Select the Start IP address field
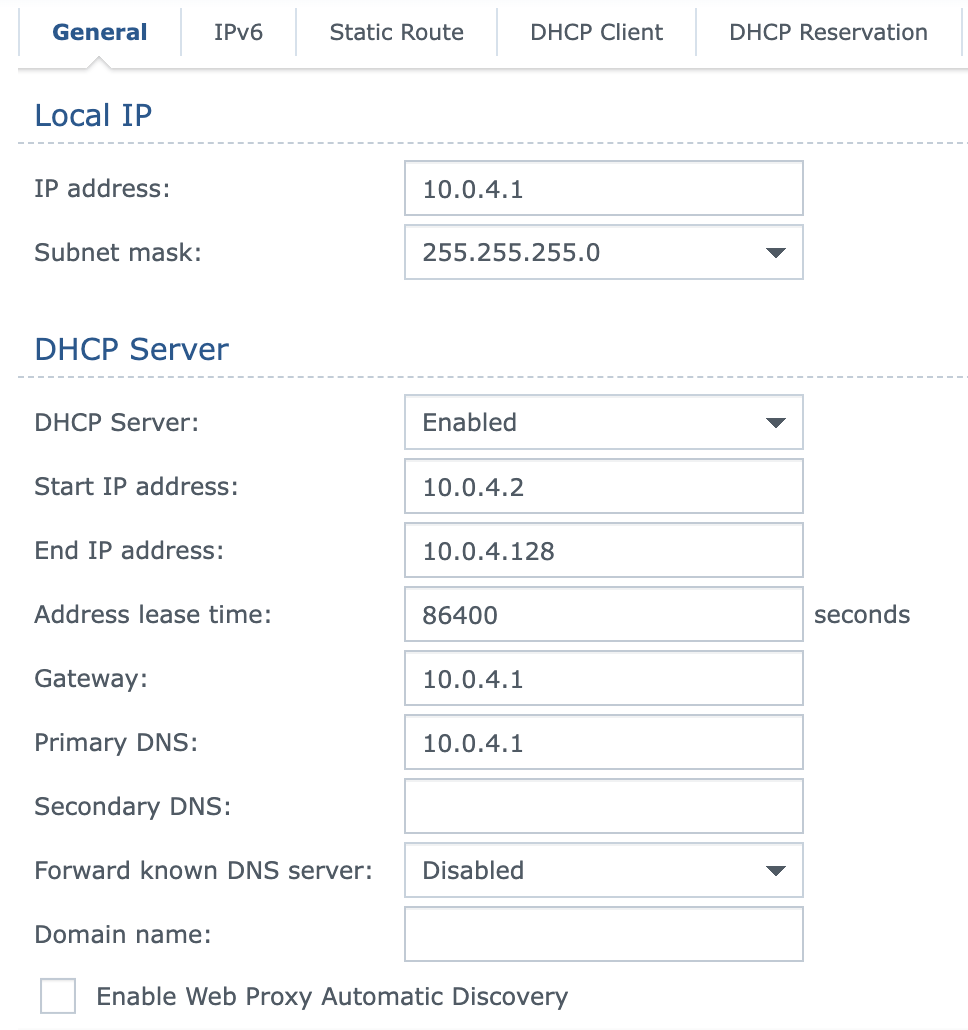 pos(603,486)
